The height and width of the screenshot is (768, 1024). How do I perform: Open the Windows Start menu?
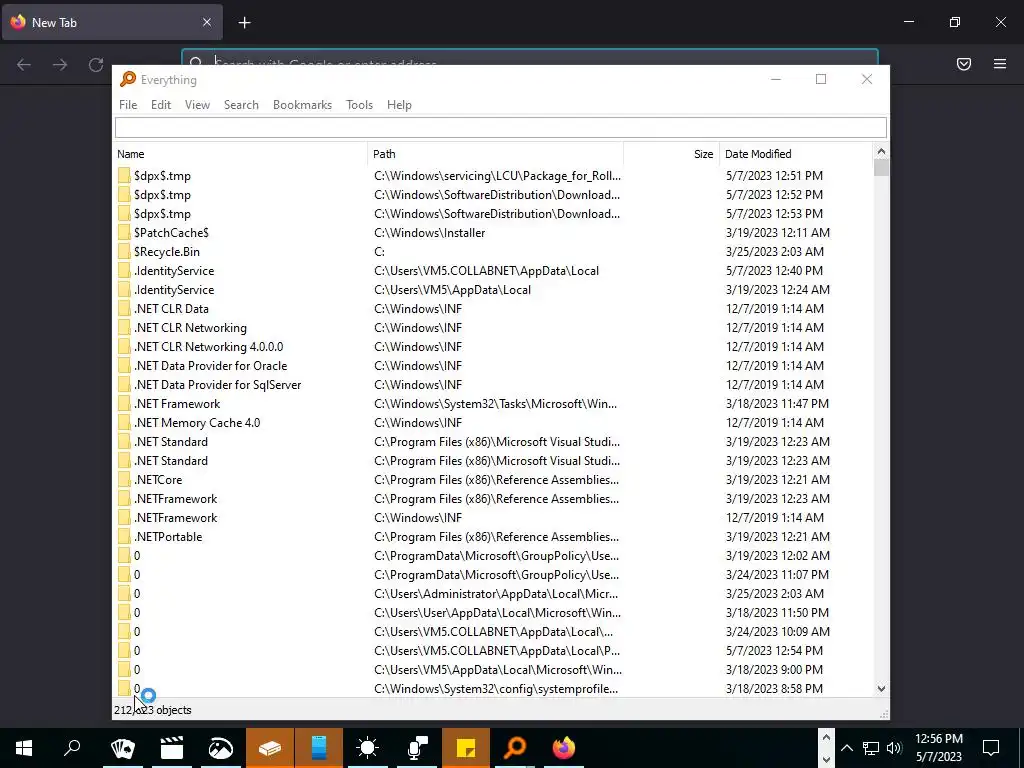point(24,748)
